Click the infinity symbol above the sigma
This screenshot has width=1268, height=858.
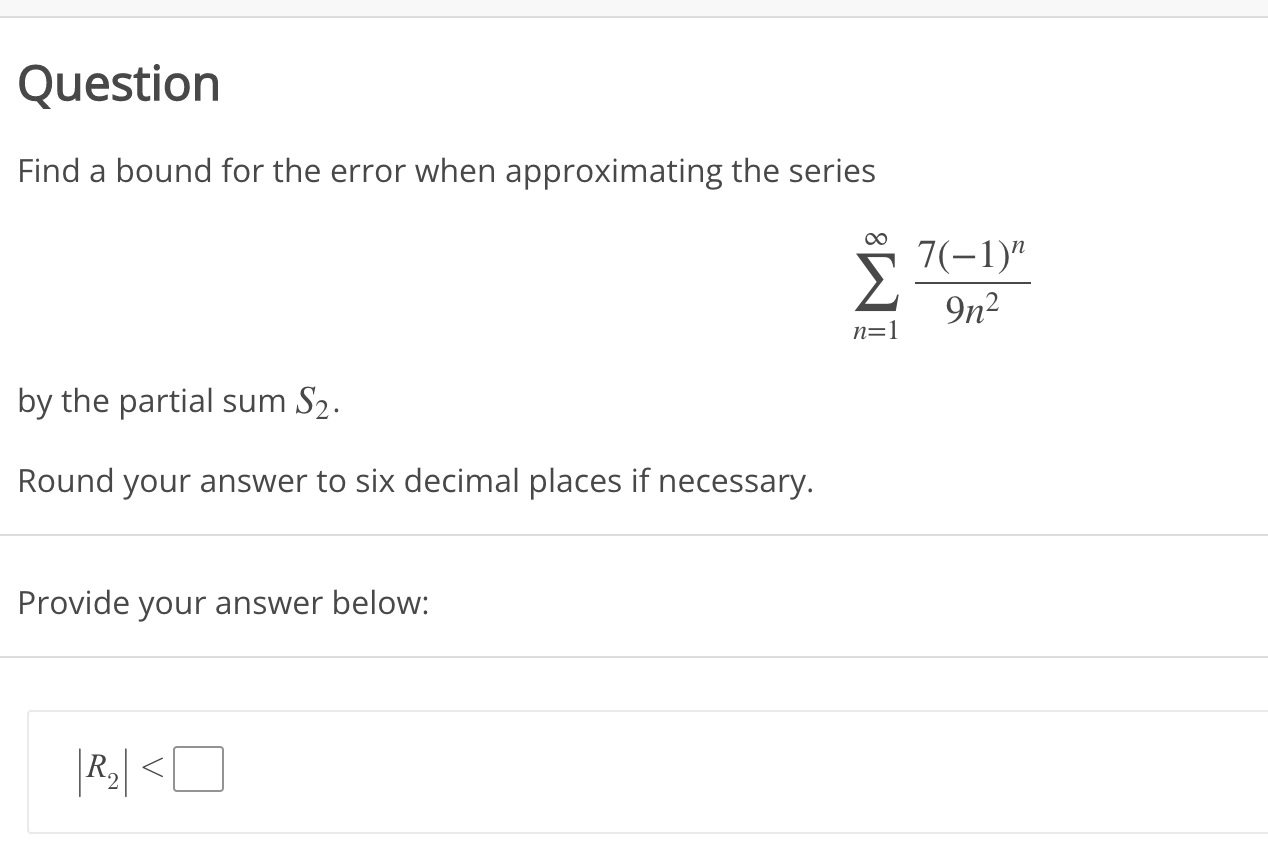874,237
